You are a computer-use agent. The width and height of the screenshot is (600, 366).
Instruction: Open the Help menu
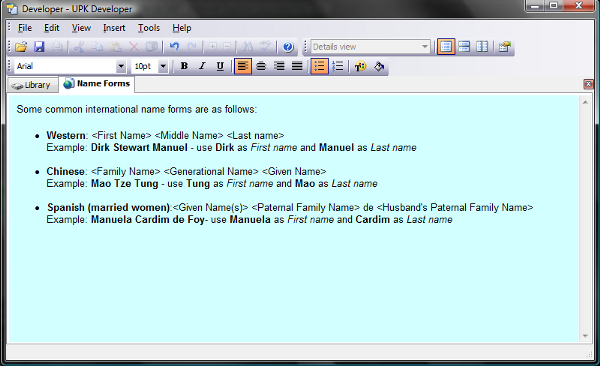(x=182, y=28)
